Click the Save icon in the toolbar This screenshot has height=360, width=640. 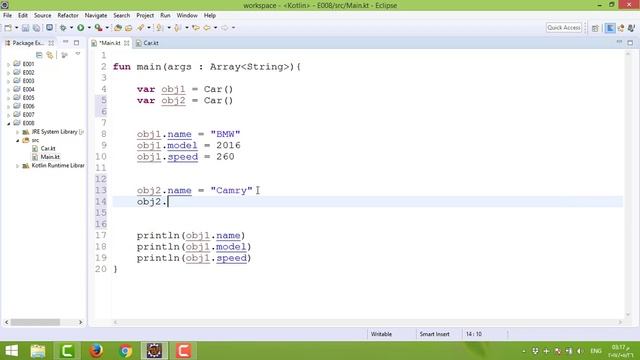pos(25,28)
